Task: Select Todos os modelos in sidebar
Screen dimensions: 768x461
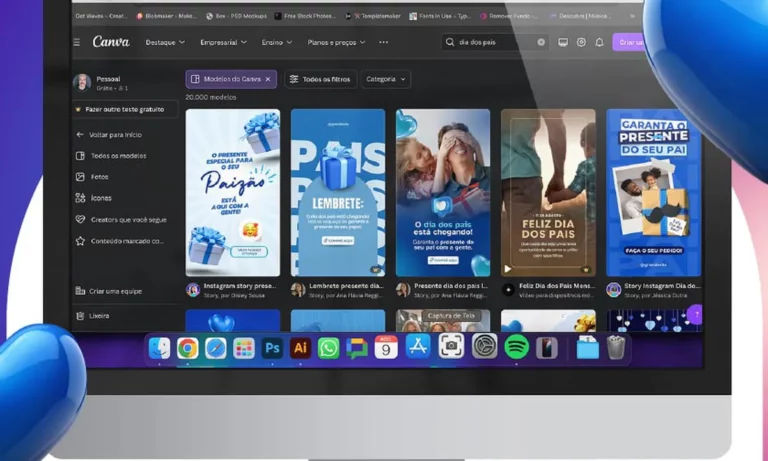Action: pos(111,156)
